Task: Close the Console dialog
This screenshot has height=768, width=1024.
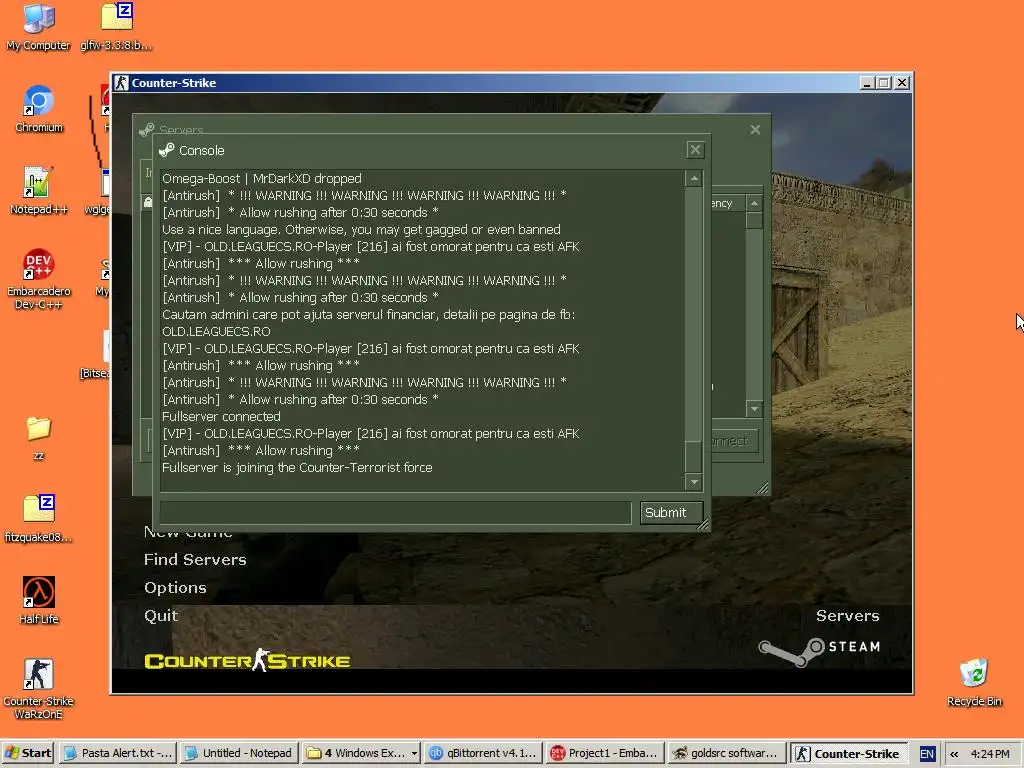Action: (x=695, y=150)
